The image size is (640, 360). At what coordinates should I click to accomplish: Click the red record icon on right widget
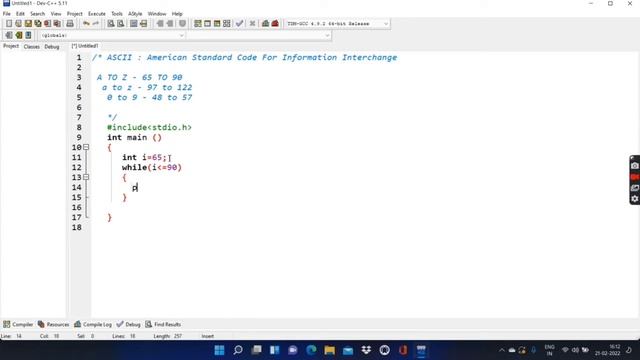coord(635,177)
